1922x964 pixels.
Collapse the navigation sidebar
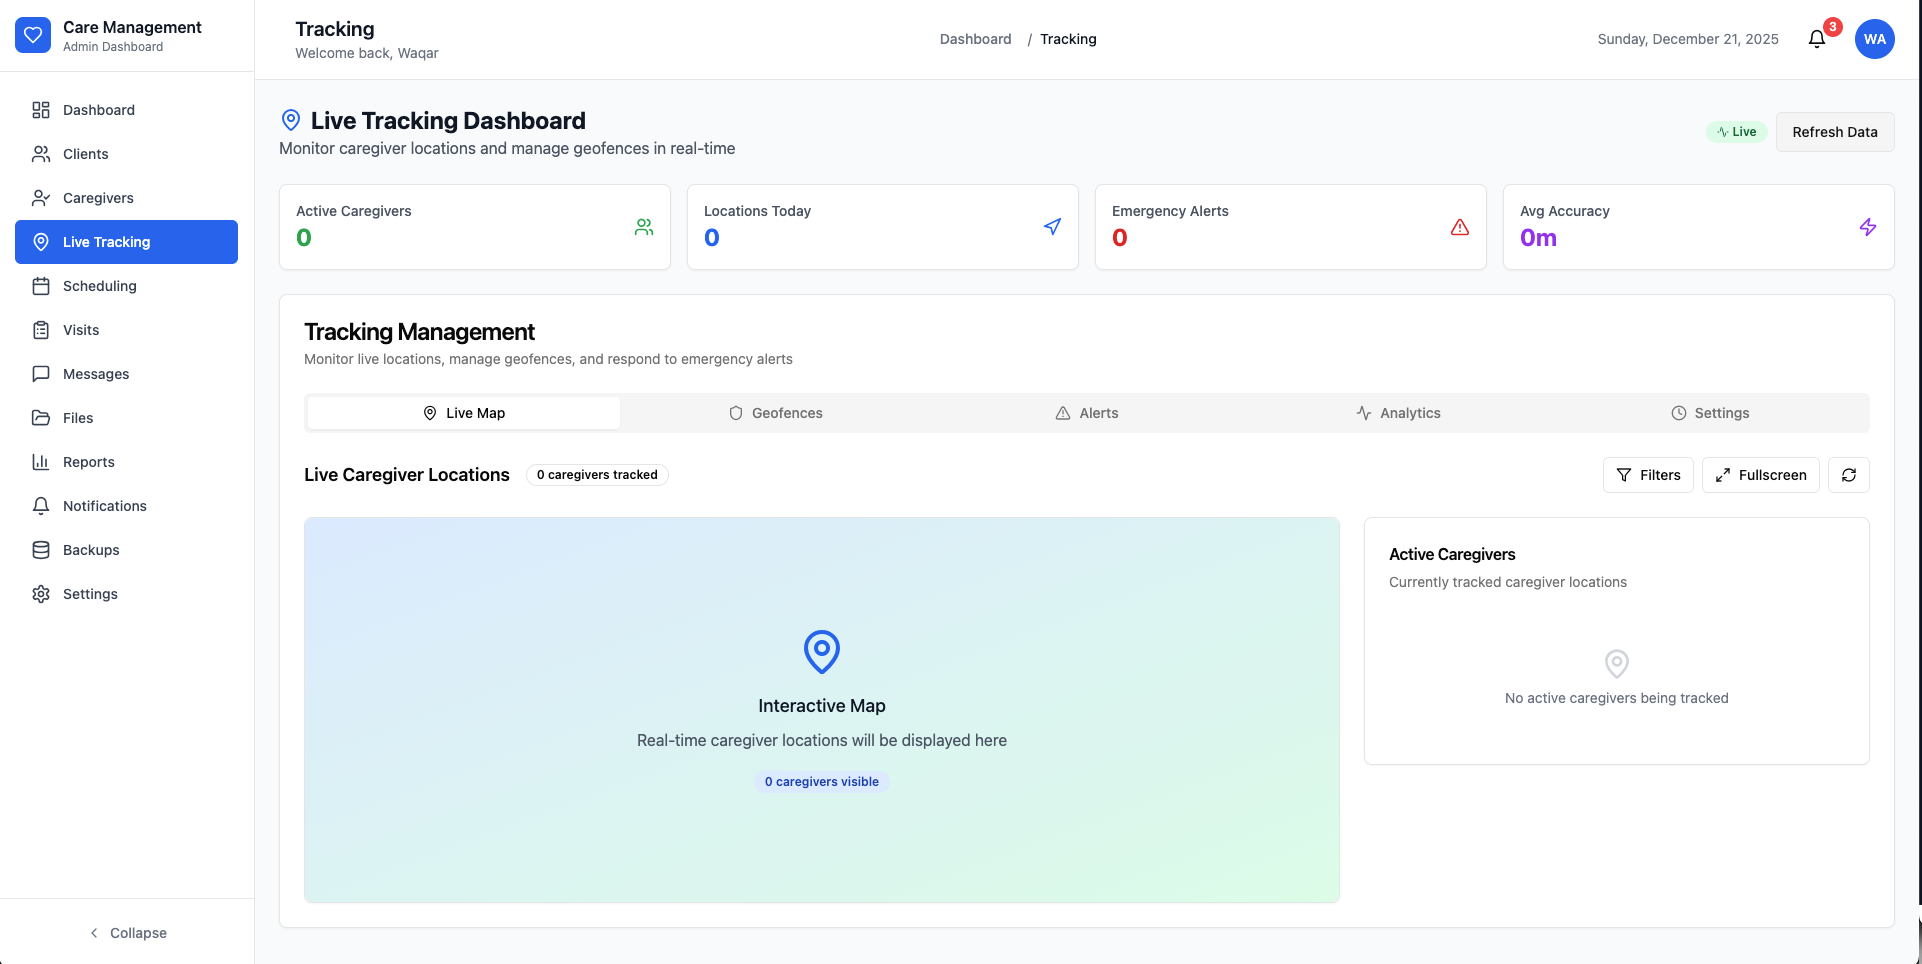coord(127,932)
